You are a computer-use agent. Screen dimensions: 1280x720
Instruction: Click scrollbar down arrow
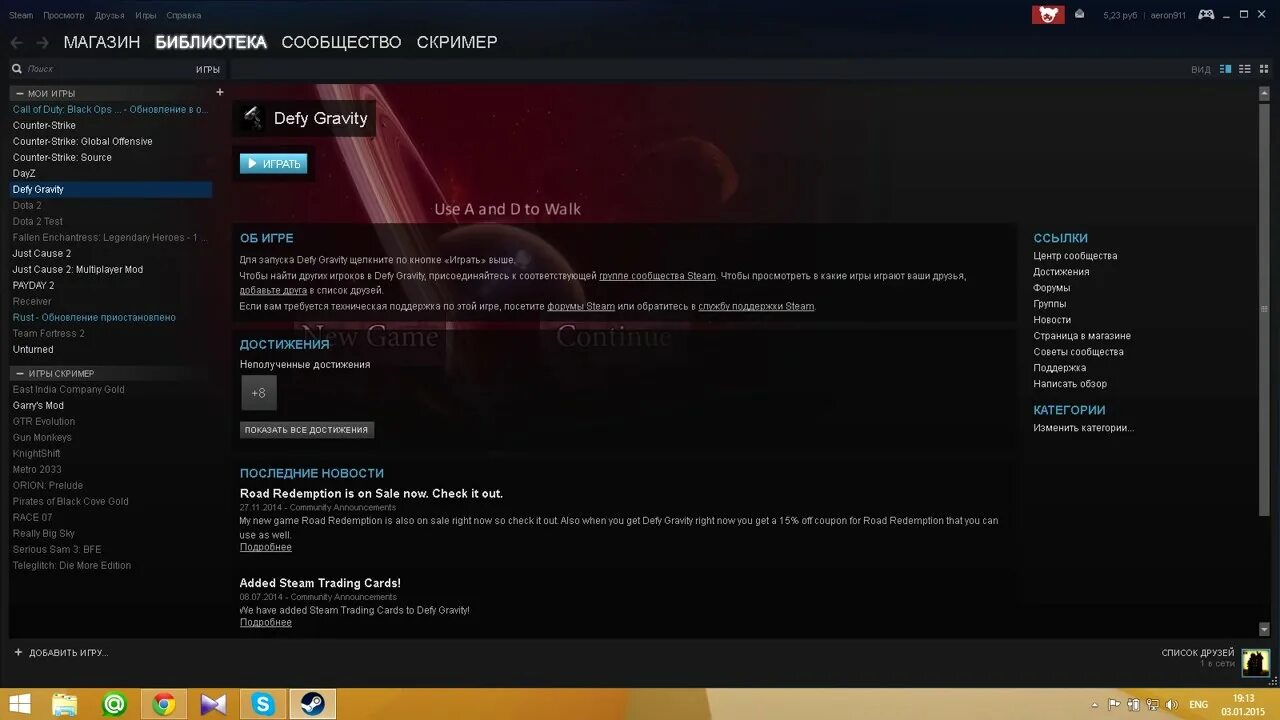(x=1264, y=629)
